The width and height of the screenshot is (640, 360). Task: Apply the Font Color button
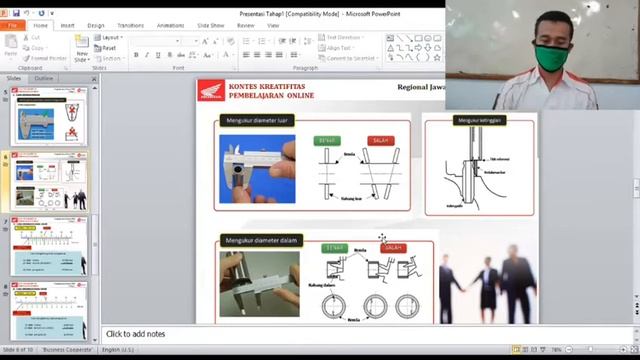click(225, 55)
